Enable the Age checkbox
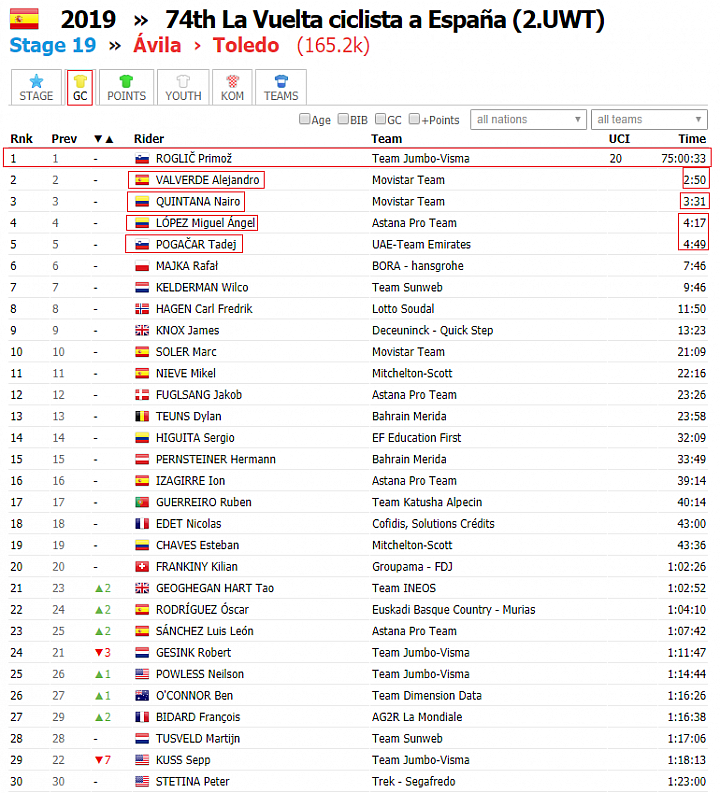Viewport: 720px width, 793px height. click(x=304, y=119)
